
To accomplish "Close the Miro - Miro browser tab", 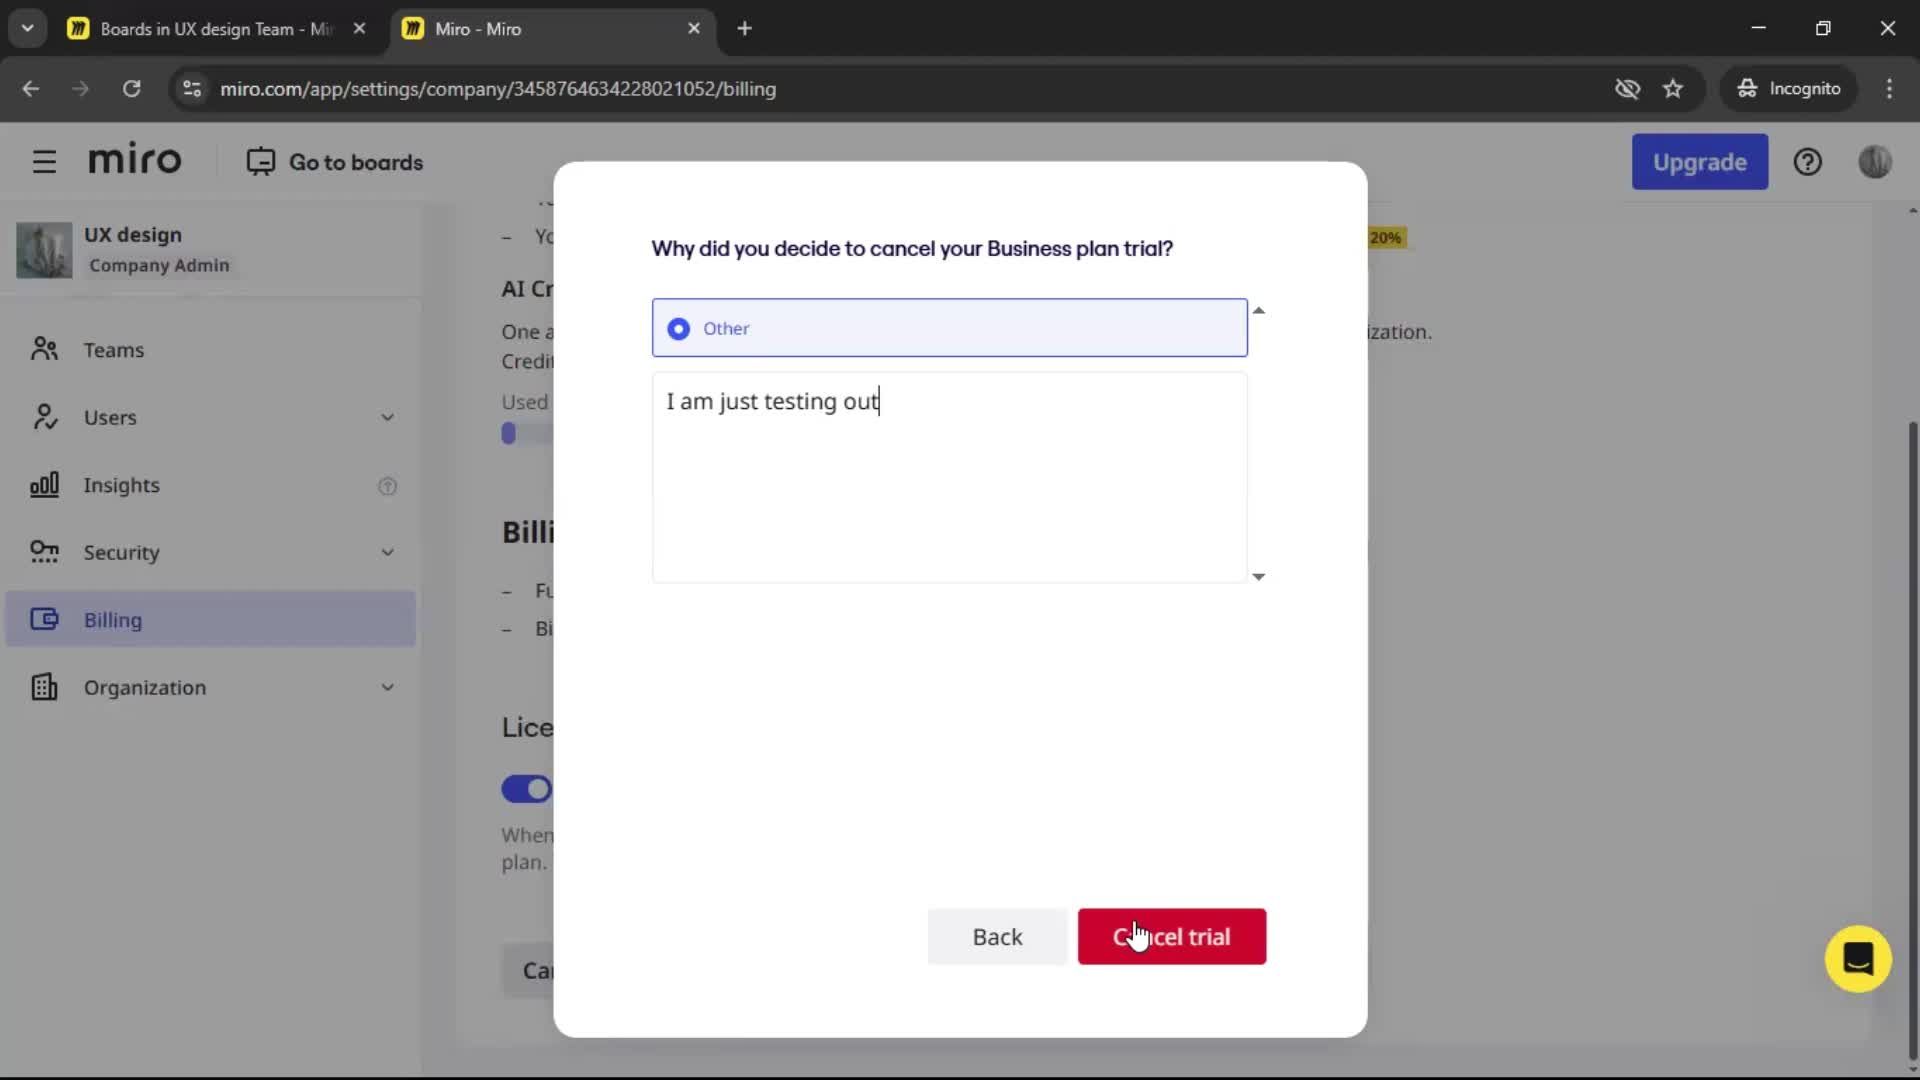I will pos(694,29).
